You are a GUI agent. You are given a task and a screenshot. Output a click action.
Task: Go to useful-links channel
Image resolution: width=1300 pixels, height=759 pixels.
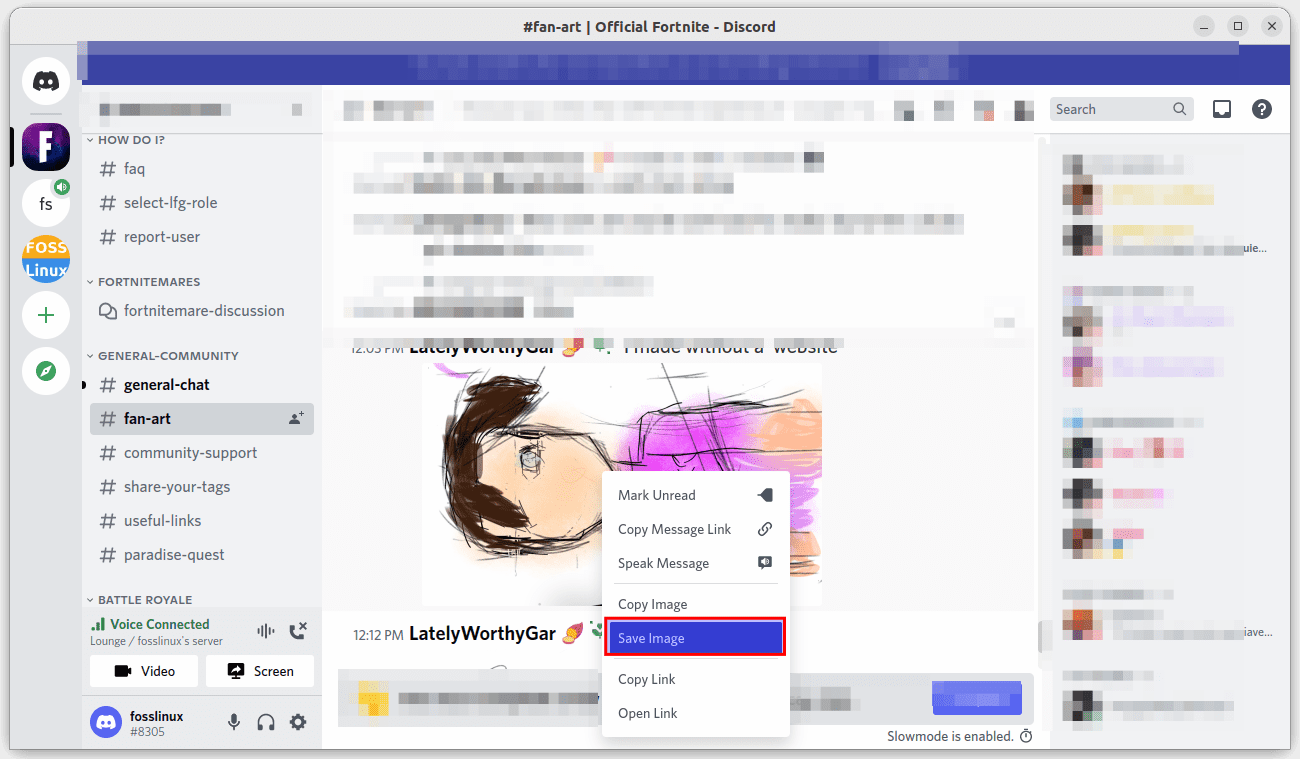202,521
